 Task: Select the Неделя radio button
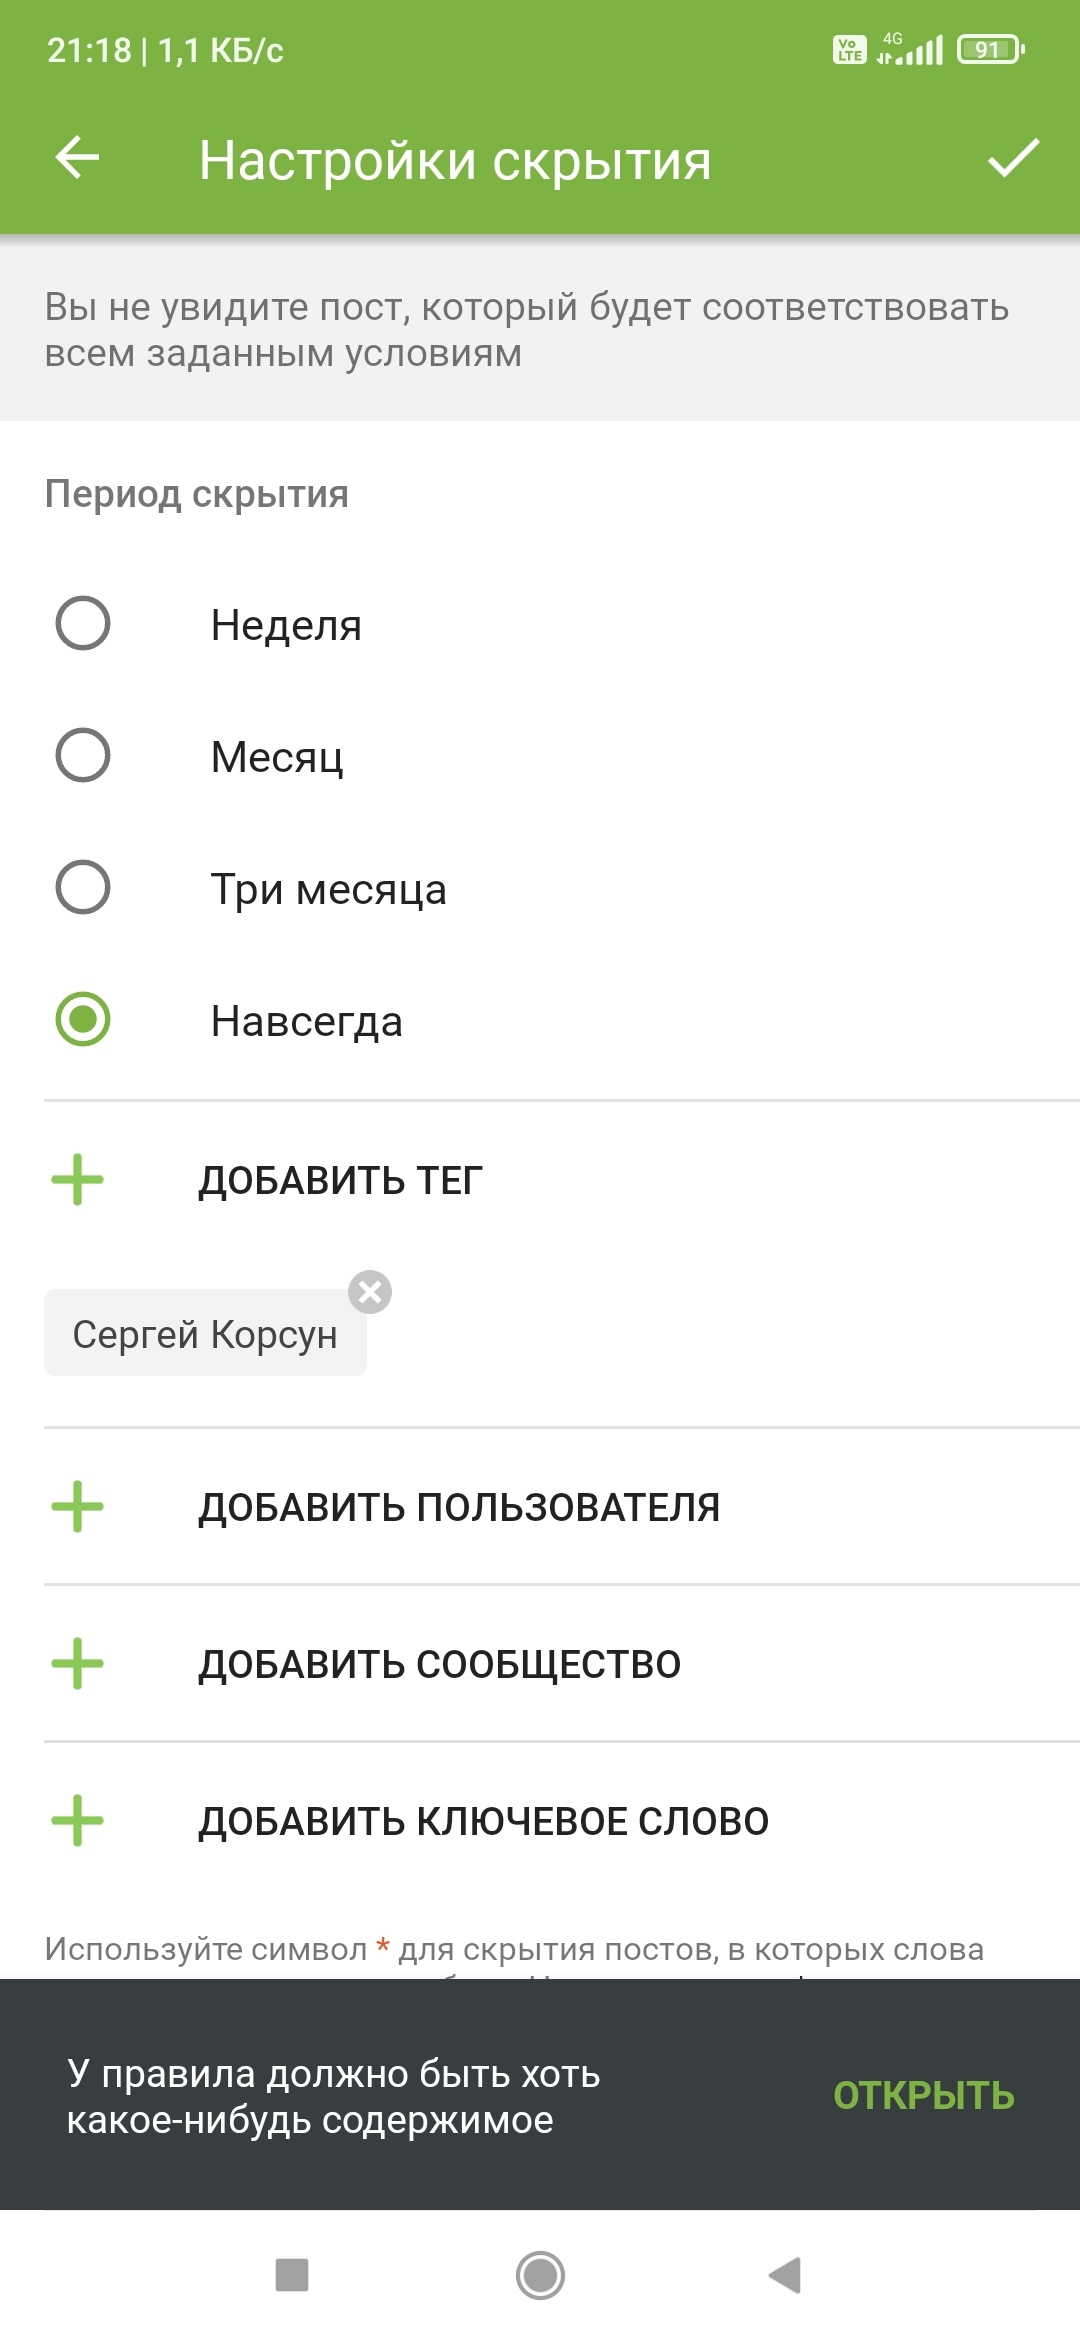pyautogui.click(x=83, y=624)
